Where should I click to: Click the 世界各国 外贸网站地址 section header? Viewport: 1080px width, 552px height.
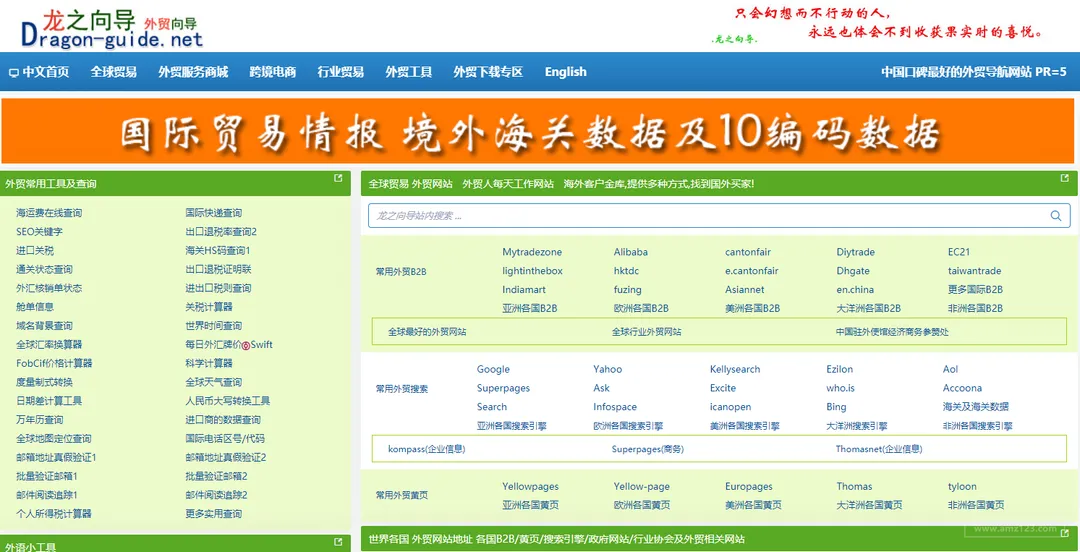point(557,539)
